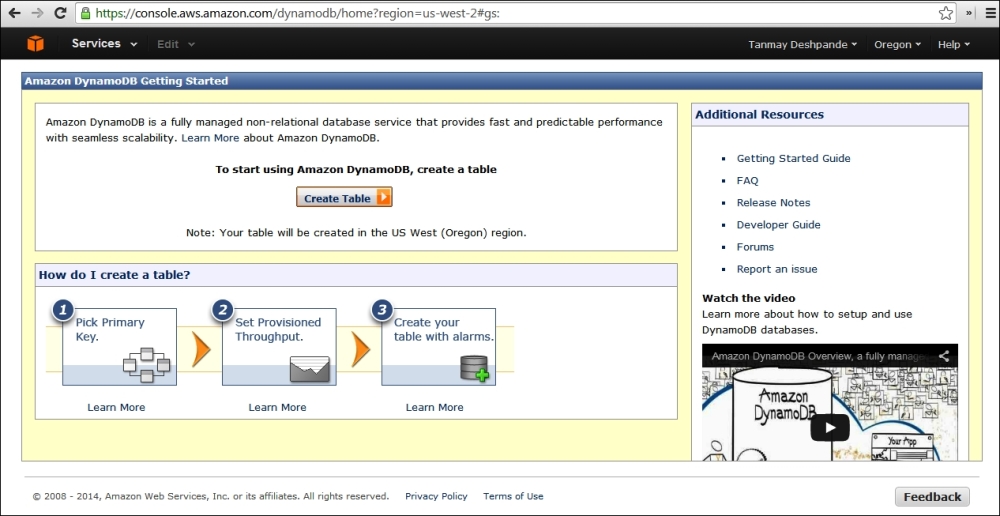Click Learn More under Set Provisioned Throughput
The width and height of the screenshot is (1000, 516).
coord(277,407)
